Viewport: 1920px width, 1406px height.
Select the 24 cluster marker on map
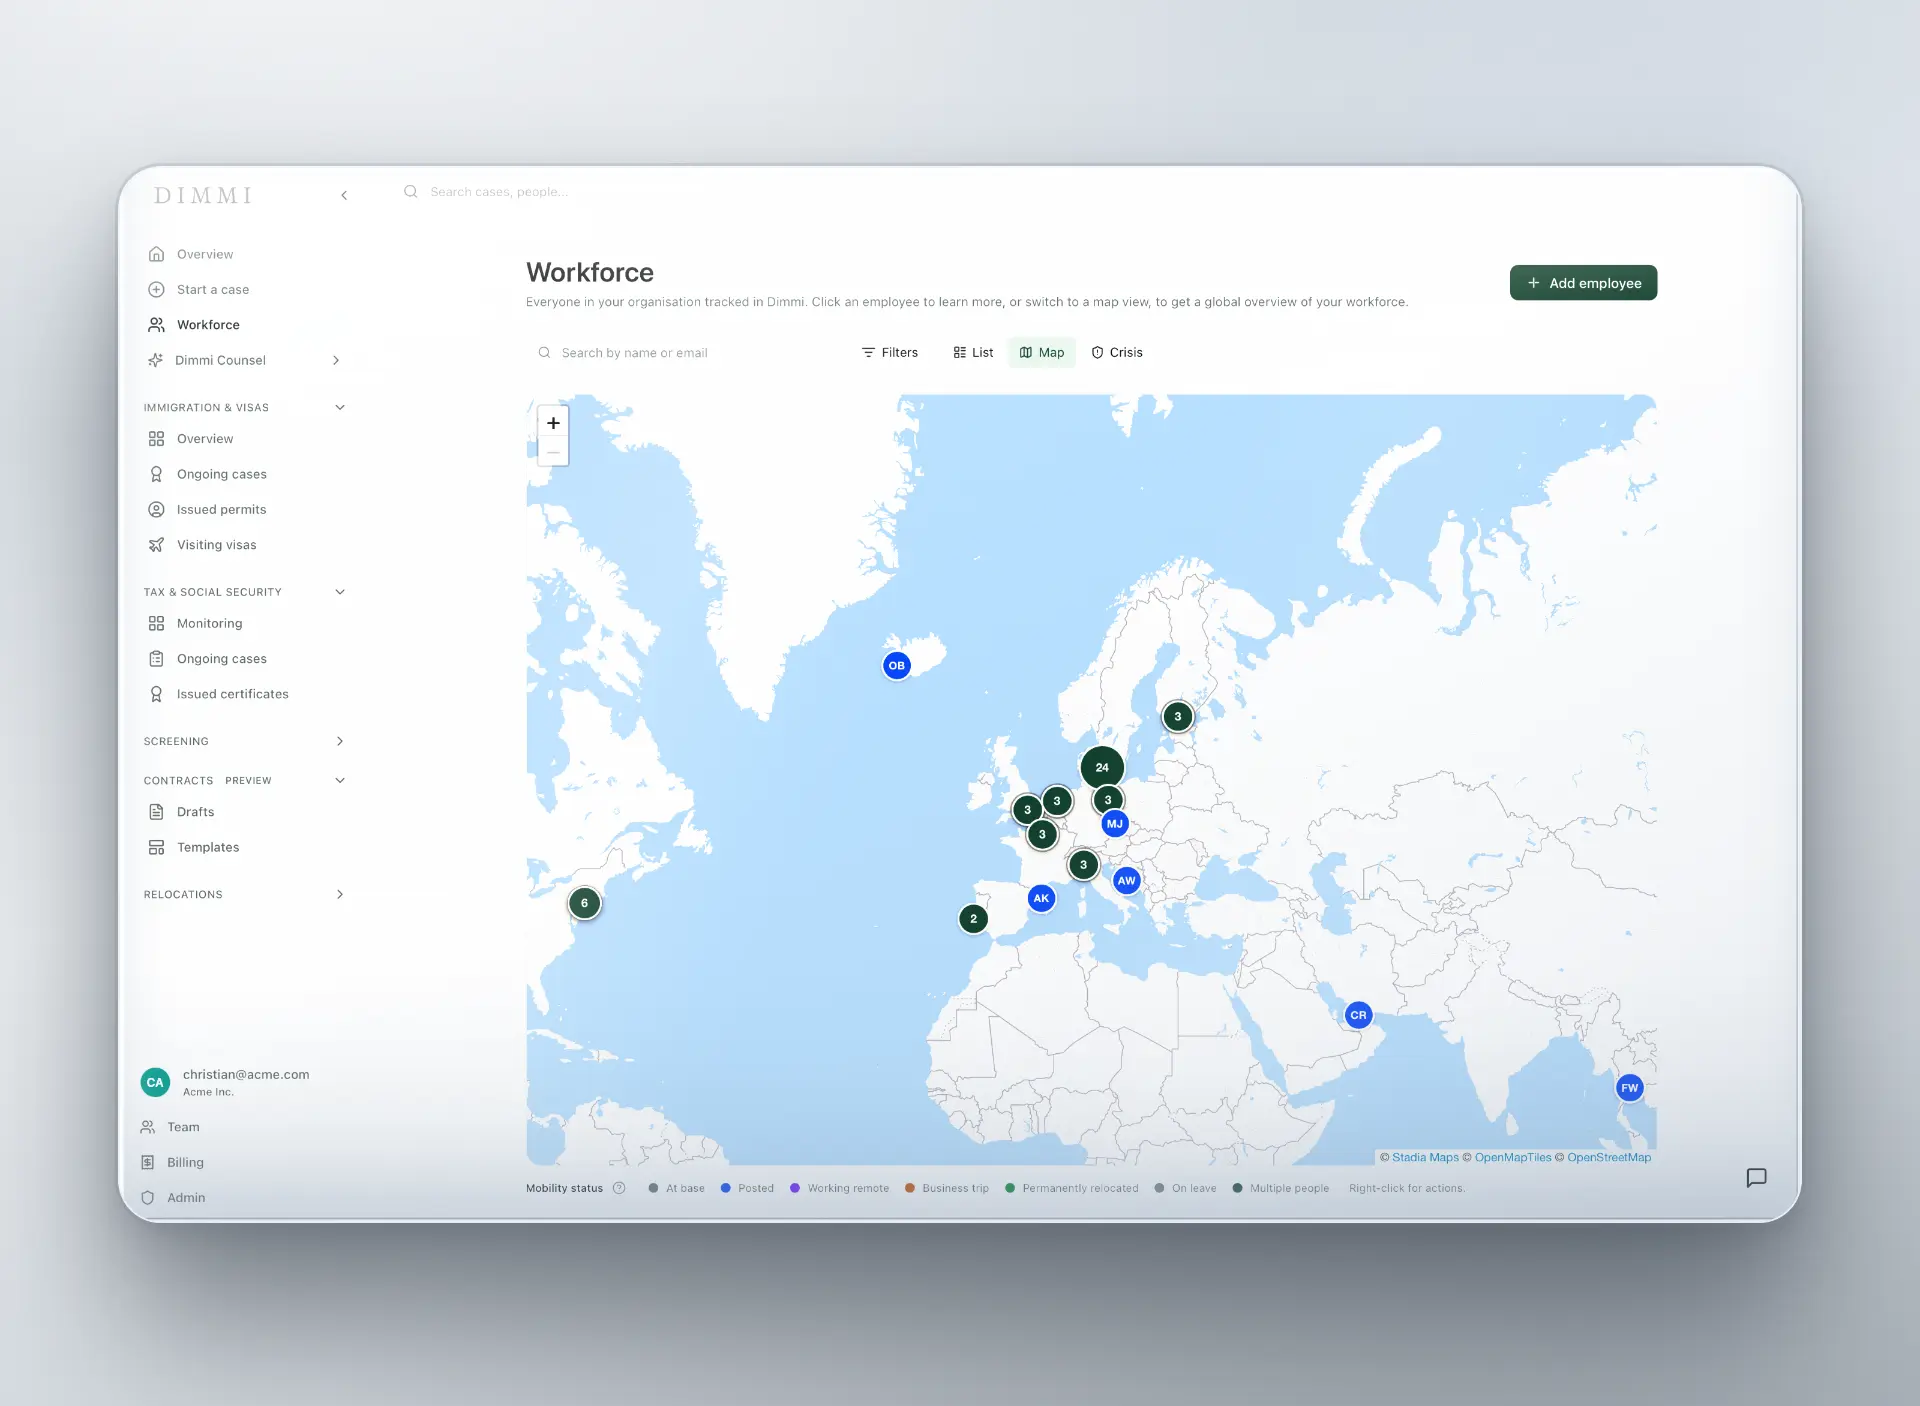1102,767
